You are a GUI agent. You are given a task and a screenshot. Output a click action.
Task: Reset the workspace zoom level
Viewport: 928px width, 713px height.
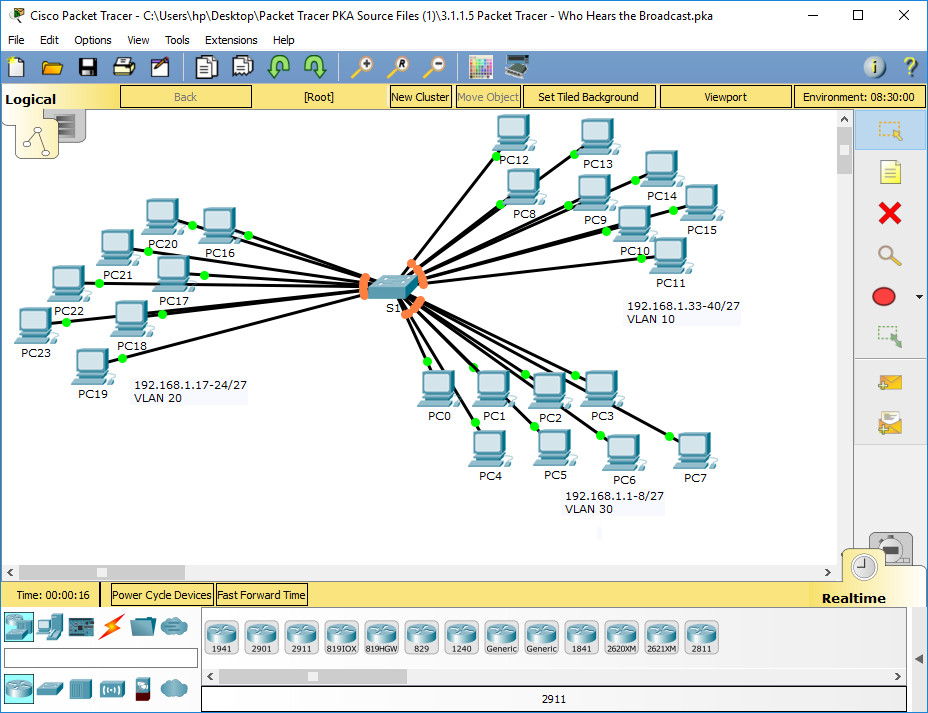coord(398,67)
